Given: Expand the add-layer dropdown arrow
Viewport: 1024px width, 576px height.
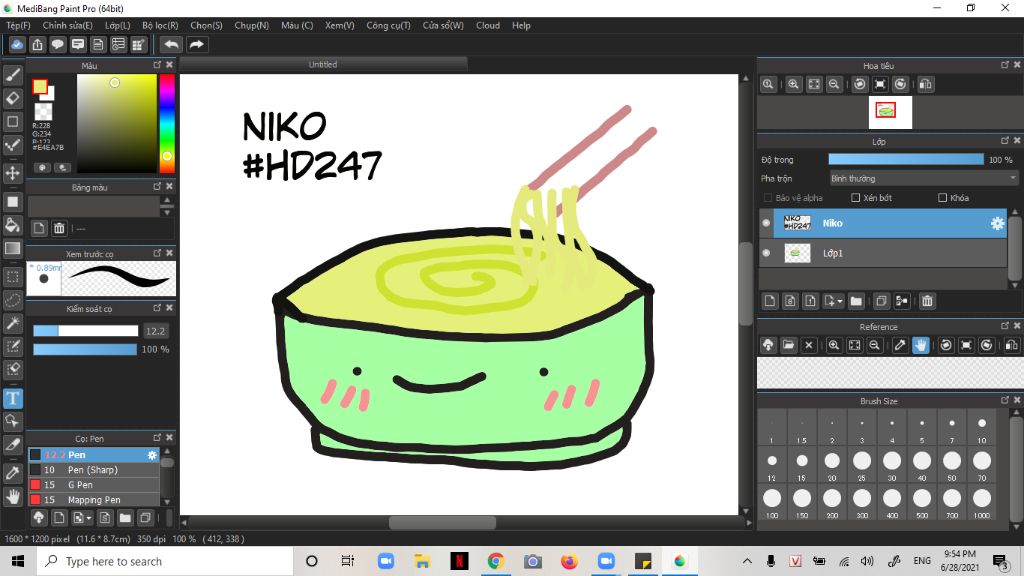Looking at the screenshot, I should [x=839, y=301].
